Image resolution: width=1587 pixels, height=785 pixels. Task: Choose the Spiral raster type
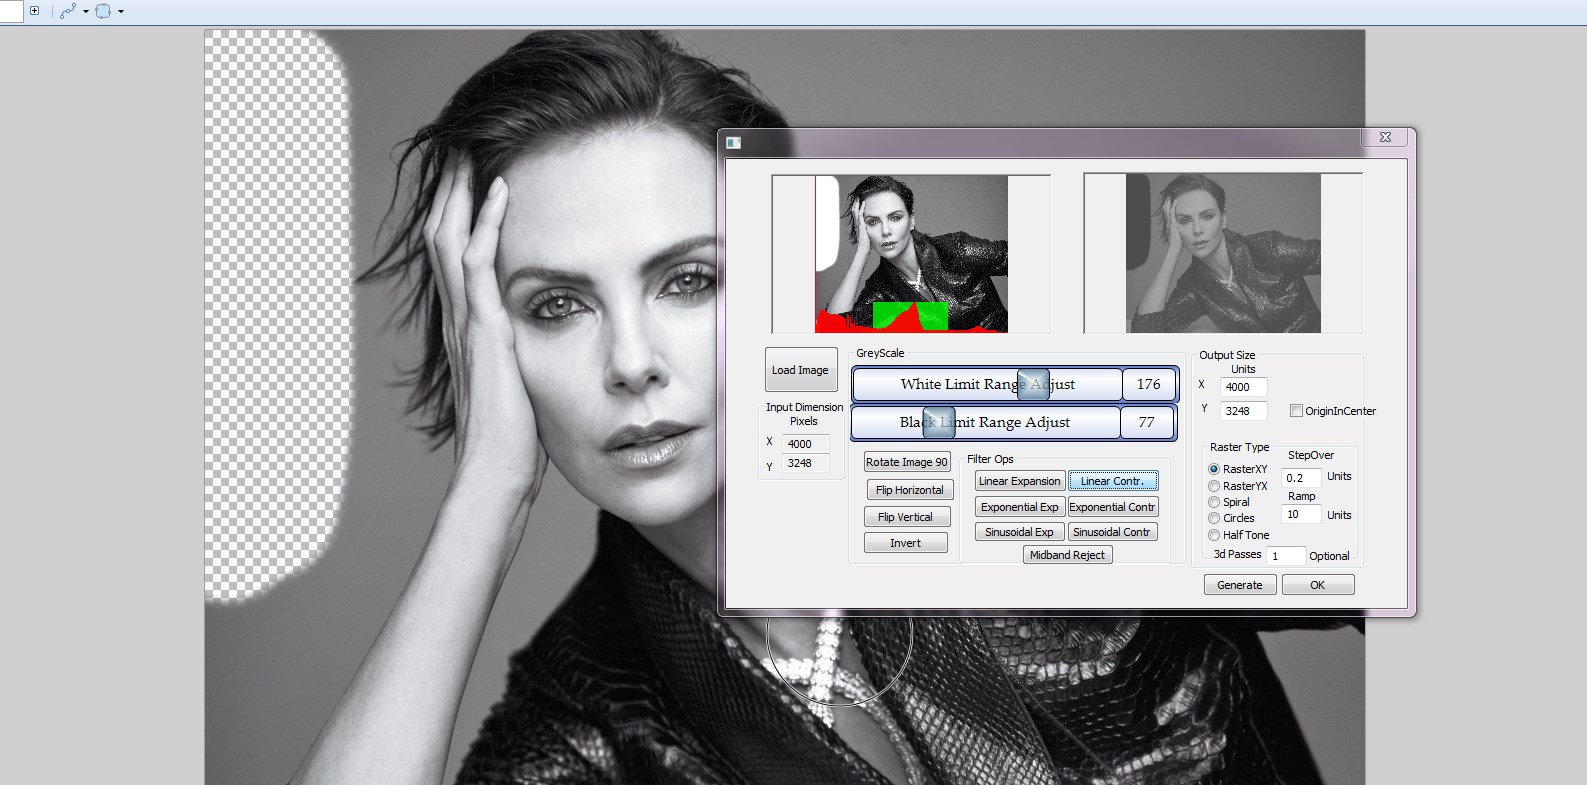click(x=1214, y=502)
